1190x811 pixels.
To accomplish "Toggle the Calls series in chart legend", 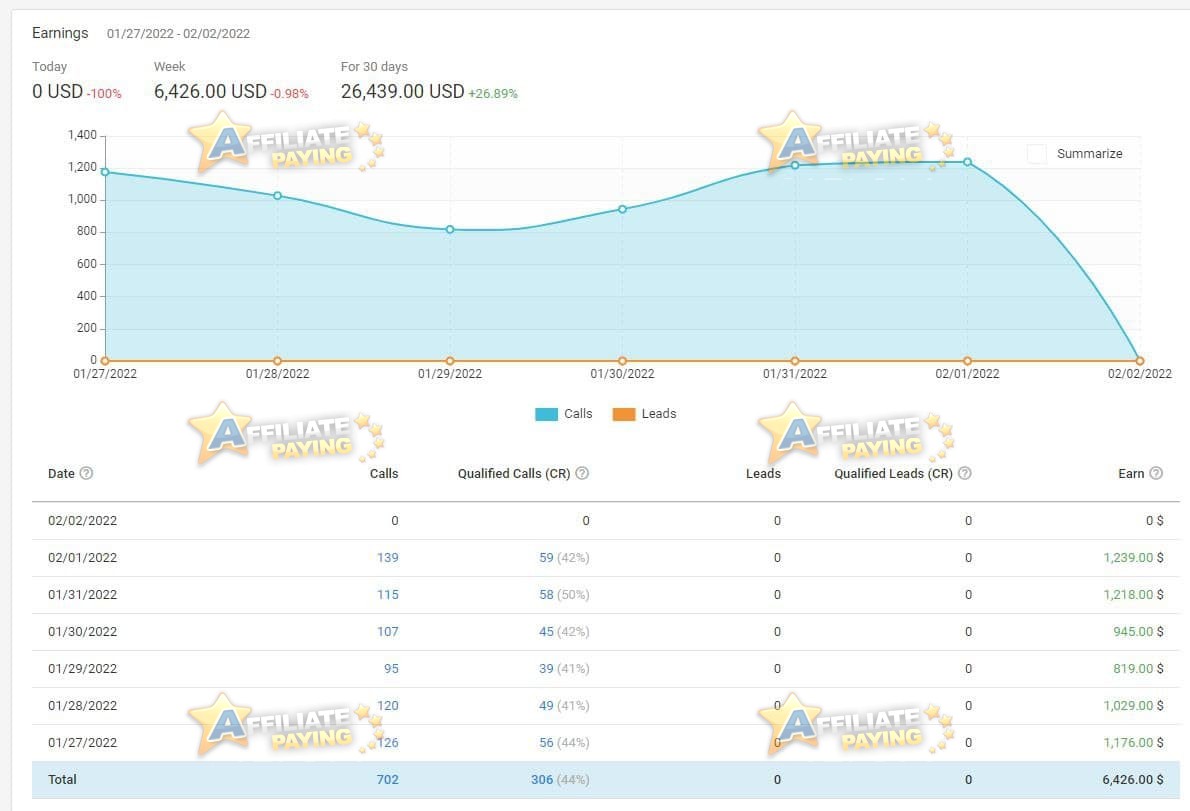I will tap(563, 413).
